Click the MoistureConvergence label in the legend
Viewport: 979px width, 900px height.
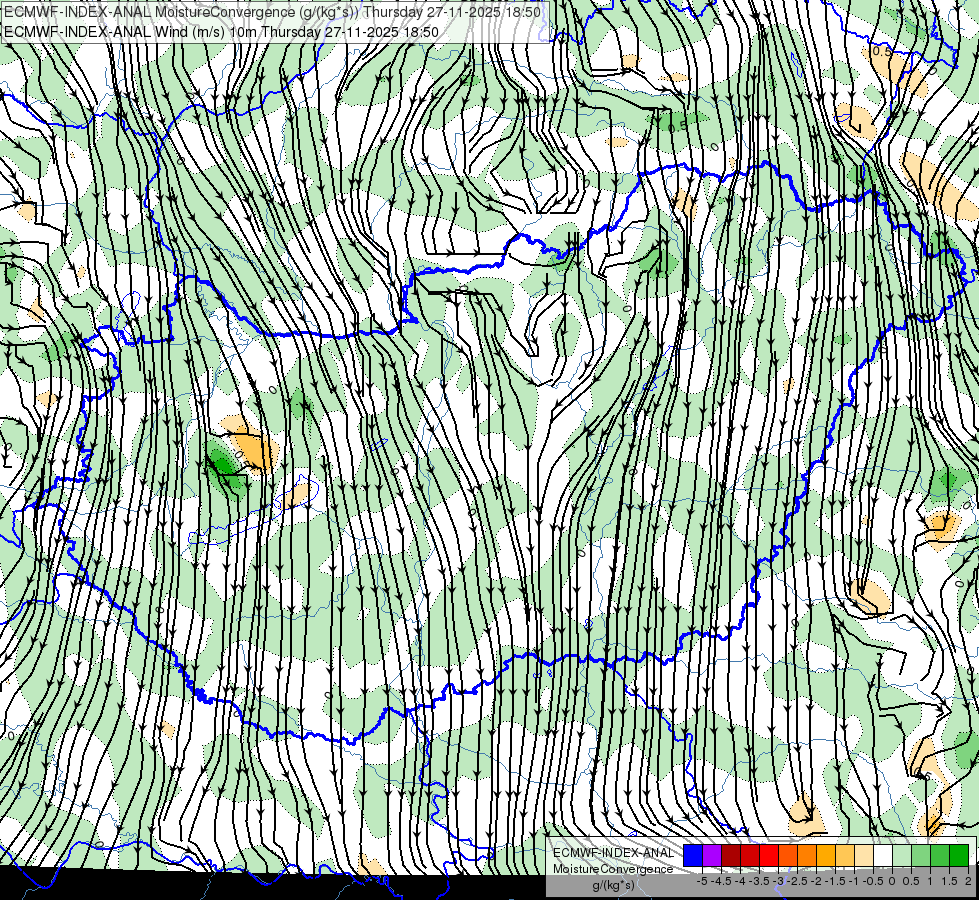pyautogui.click(x=613, y=869)
